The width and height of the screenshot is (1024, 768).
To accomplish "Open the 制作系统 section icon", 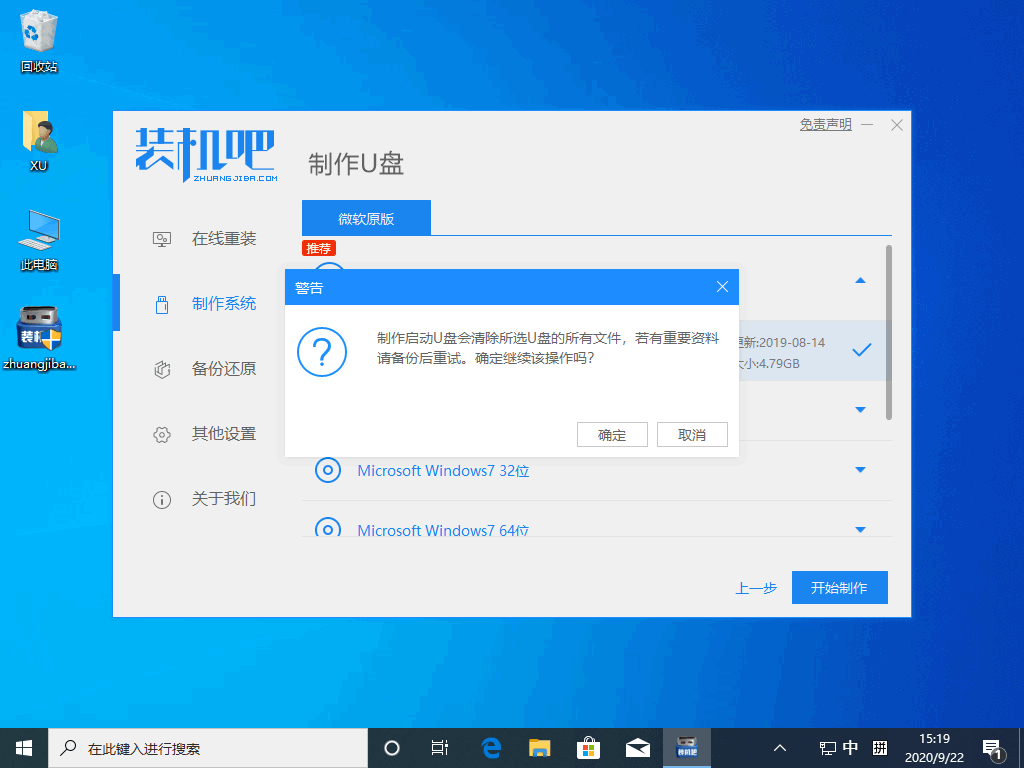I will point(162,303).
